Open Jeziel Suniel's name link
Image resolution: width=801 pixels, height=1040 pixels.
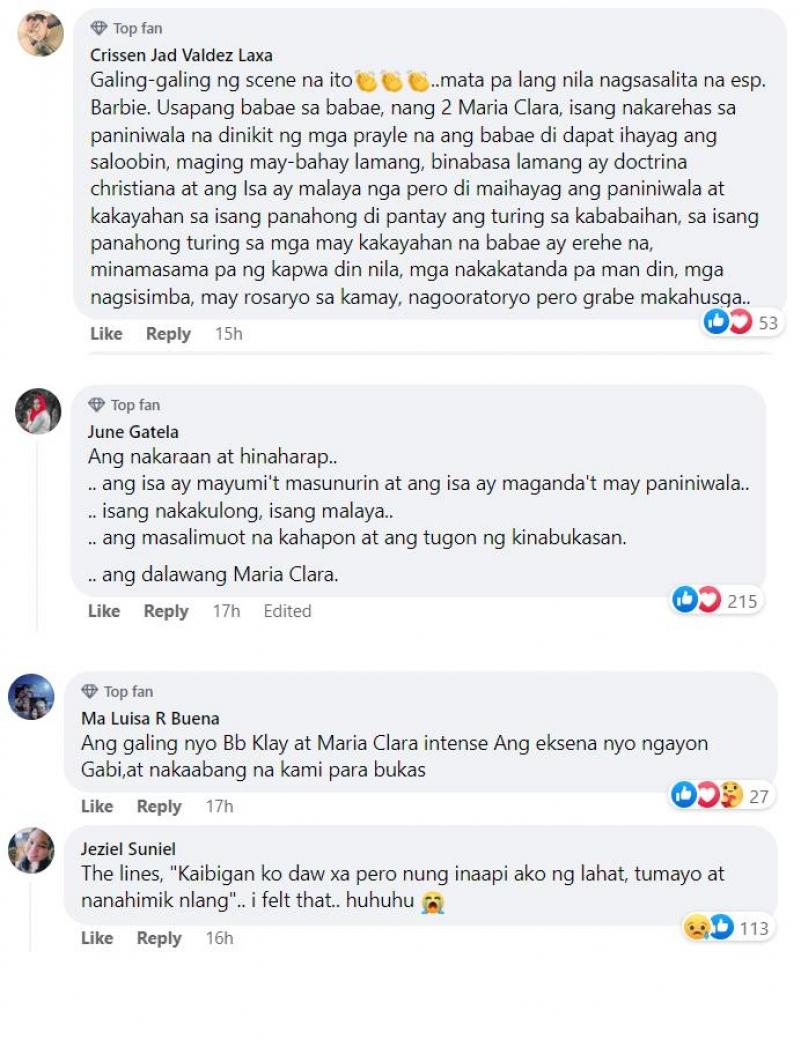click(x=129, y=849)
